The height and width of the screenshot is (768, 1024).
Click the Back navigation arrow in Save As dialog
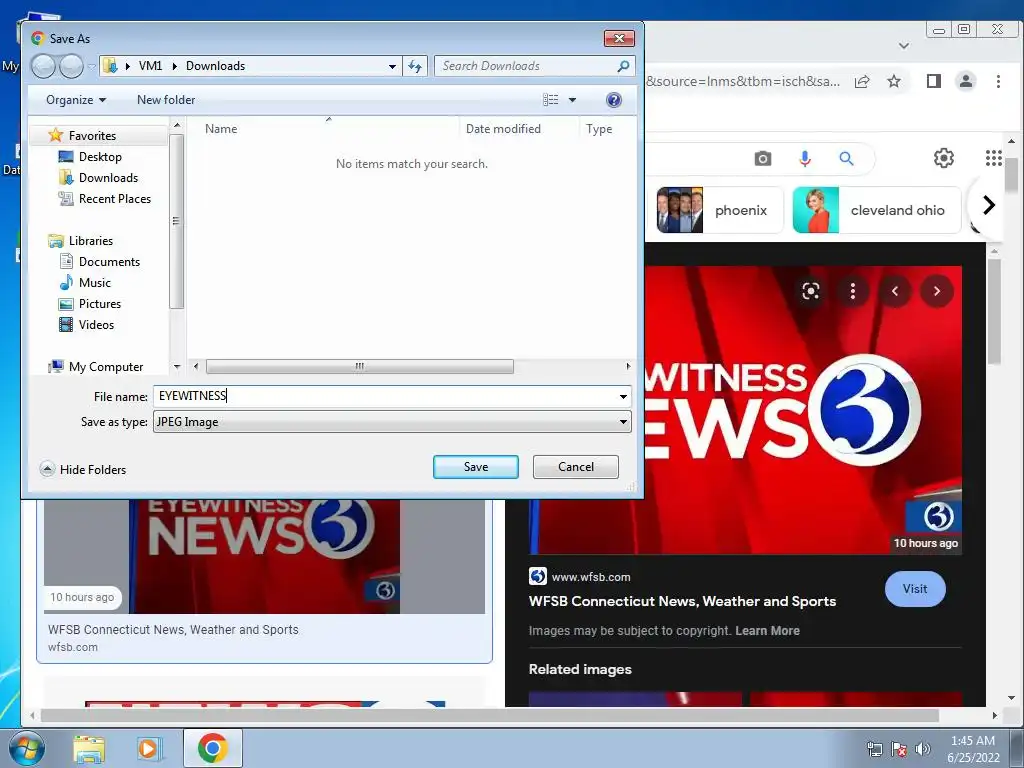pyautogui.click(x=43, y=66)
